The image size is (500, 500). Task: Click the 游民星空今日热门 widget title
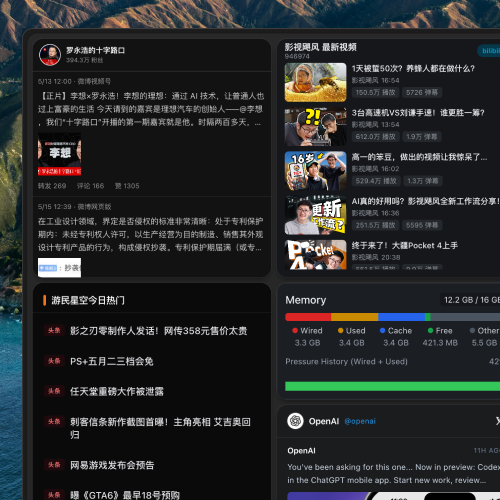pyautogui.click(x=88, y=300)
